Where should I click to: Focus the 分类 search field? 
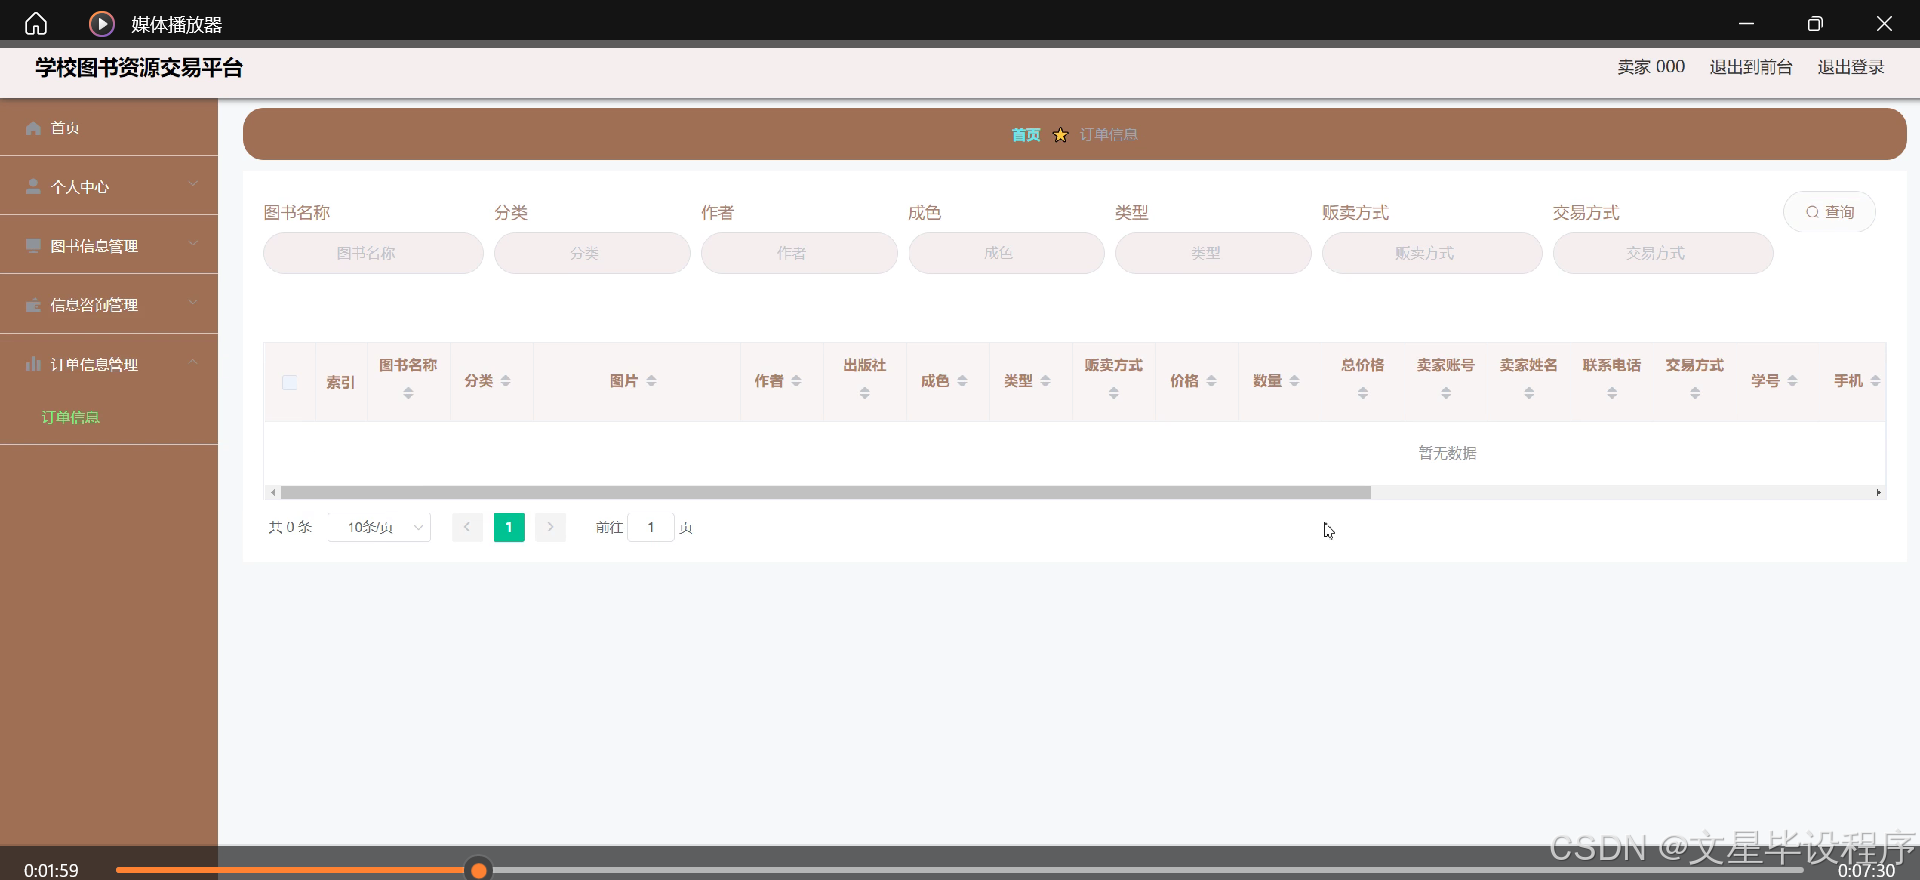click(592, 253)
